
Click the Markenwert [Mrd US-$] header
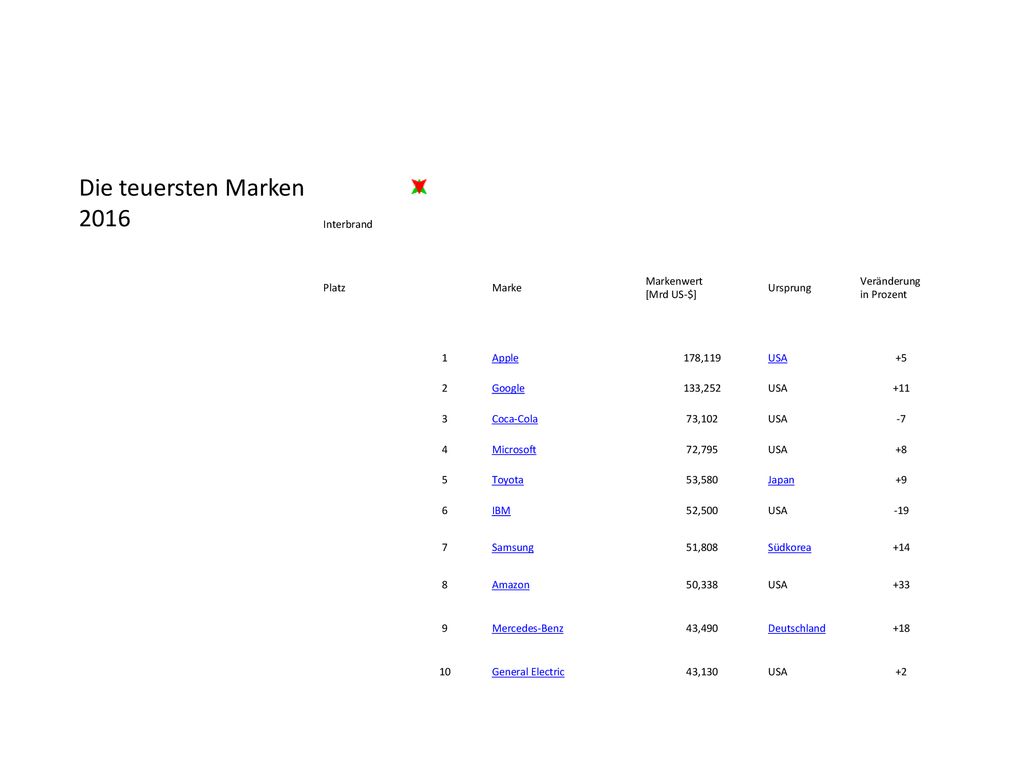pos(674,287)
